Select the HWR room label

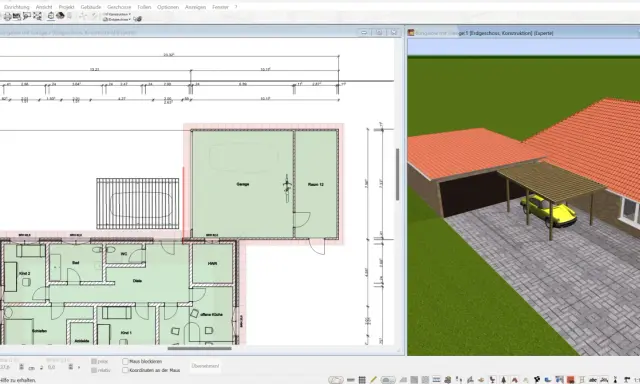[212, 264]
